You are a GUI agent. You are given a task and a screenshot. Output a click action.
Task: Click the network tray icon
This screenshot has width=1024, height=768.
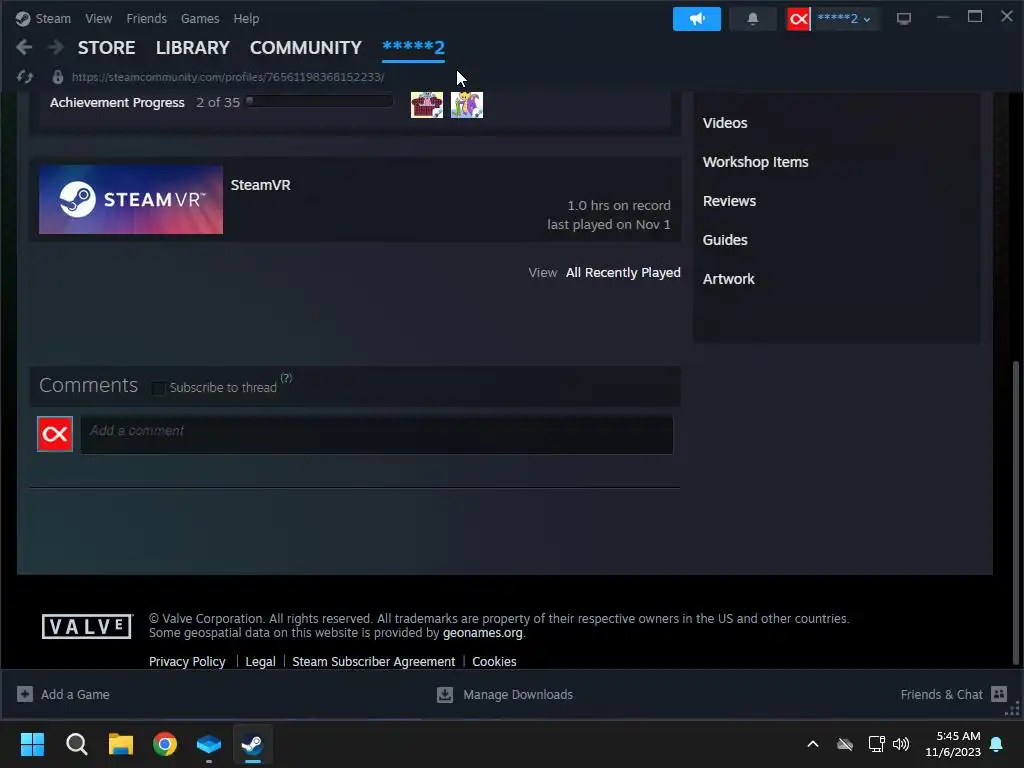(x=876, y=744)
